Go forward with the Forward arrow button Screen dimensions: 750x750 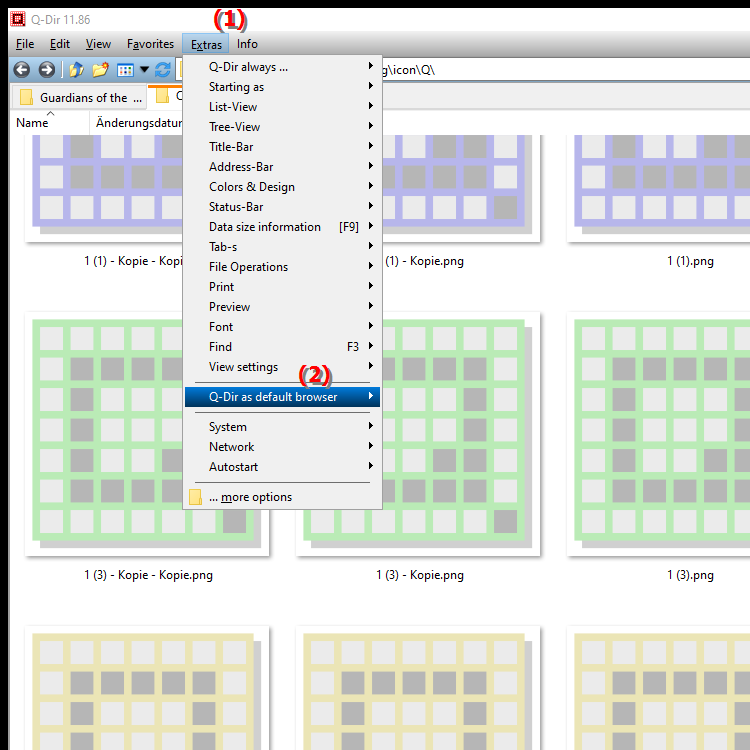(46, 70)
